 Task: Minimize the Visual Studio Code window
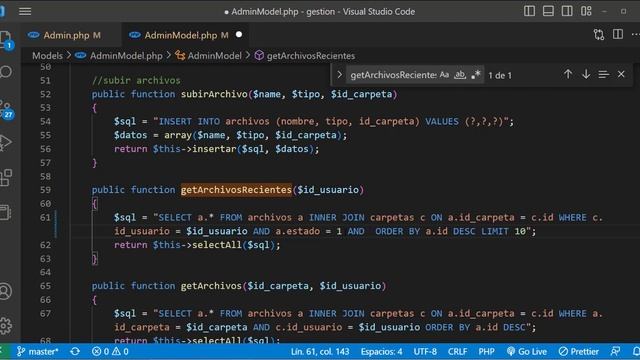604,11
